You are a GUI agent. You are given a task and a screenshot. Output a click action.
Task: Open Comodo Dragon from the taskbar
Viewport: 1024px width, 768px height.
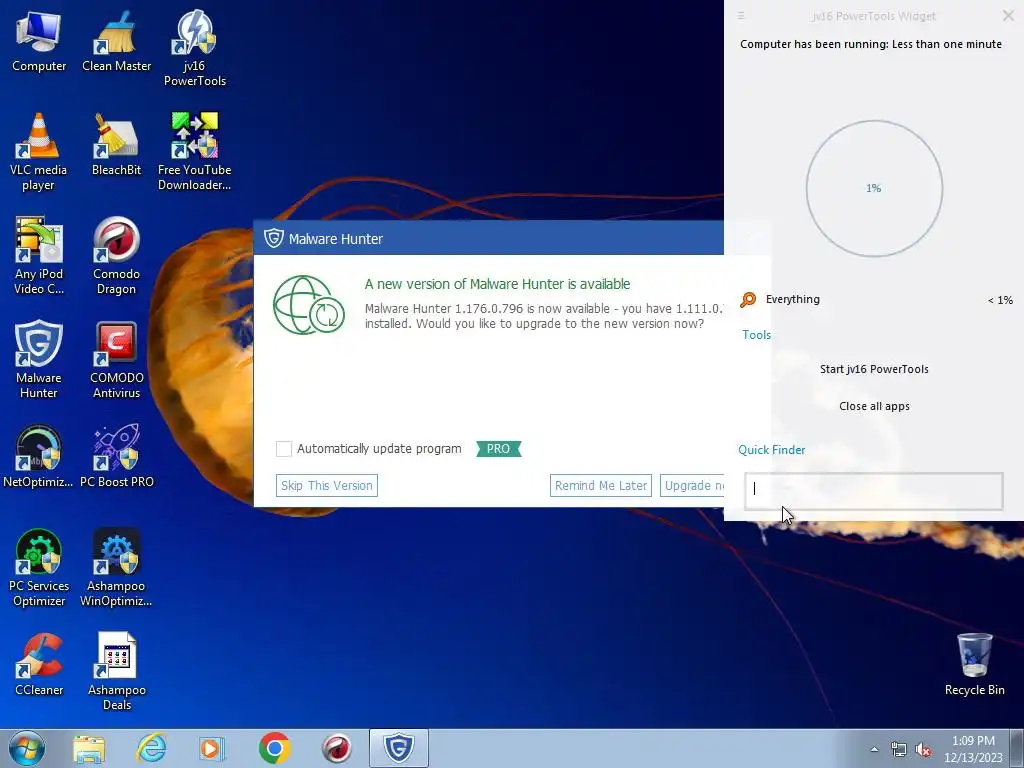pyautogui.click(x=337, y=748)
